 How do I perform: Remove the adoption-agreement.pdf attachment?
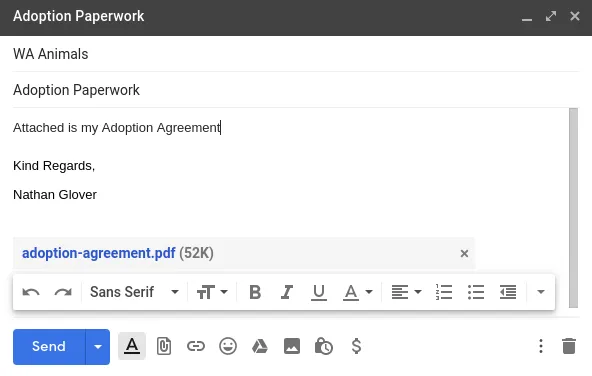(464, 253)
